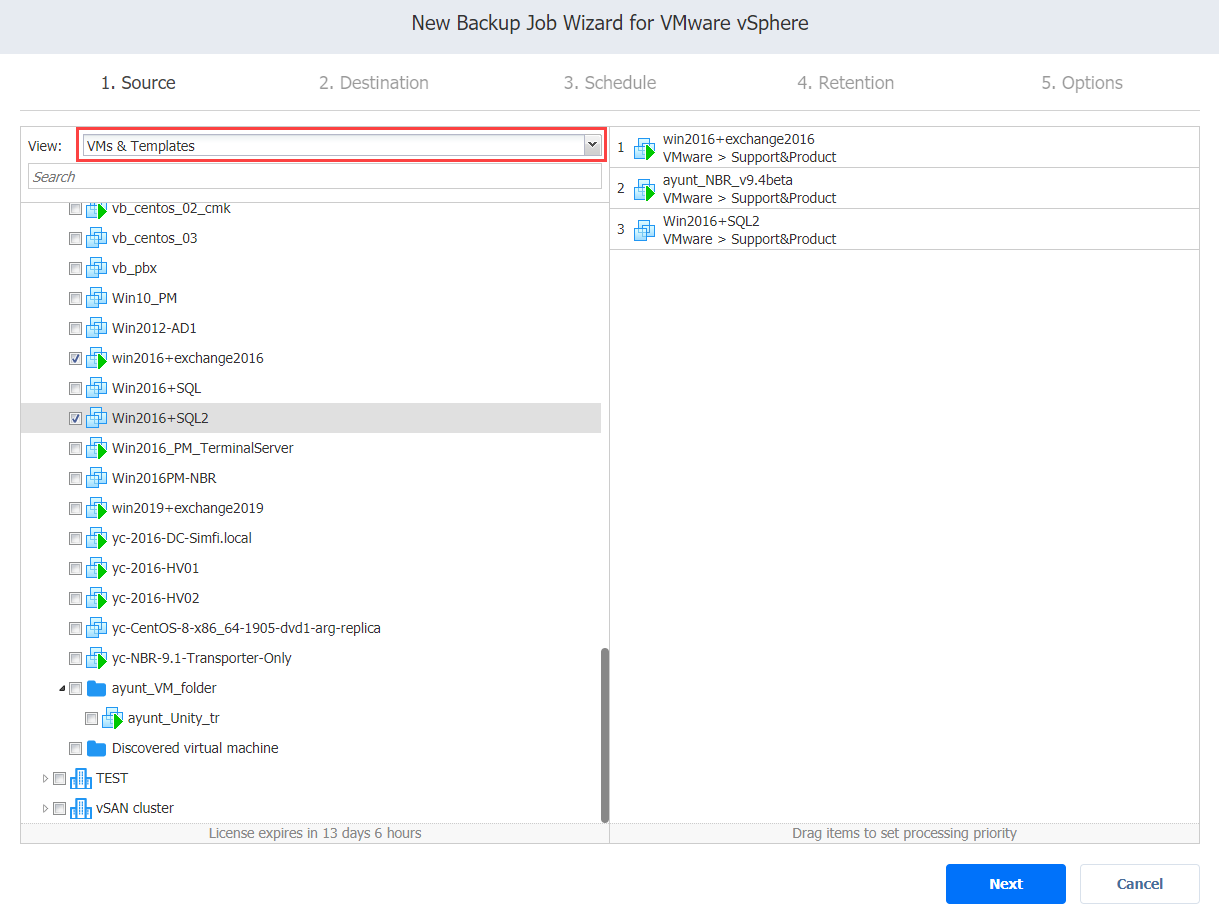Click the VM icon for ayunt_NBR_v9.4beta in priority list

645,189
